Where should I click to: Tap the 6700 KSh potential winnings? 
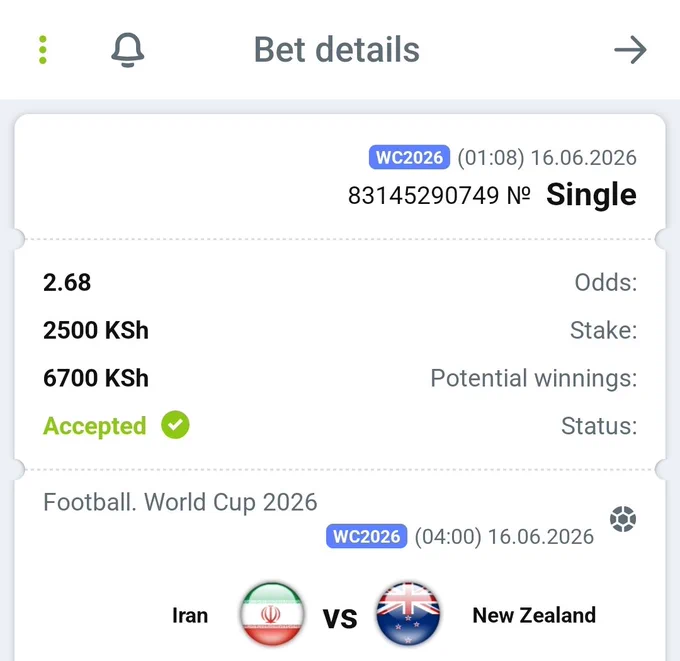click(x=96, y=378)
